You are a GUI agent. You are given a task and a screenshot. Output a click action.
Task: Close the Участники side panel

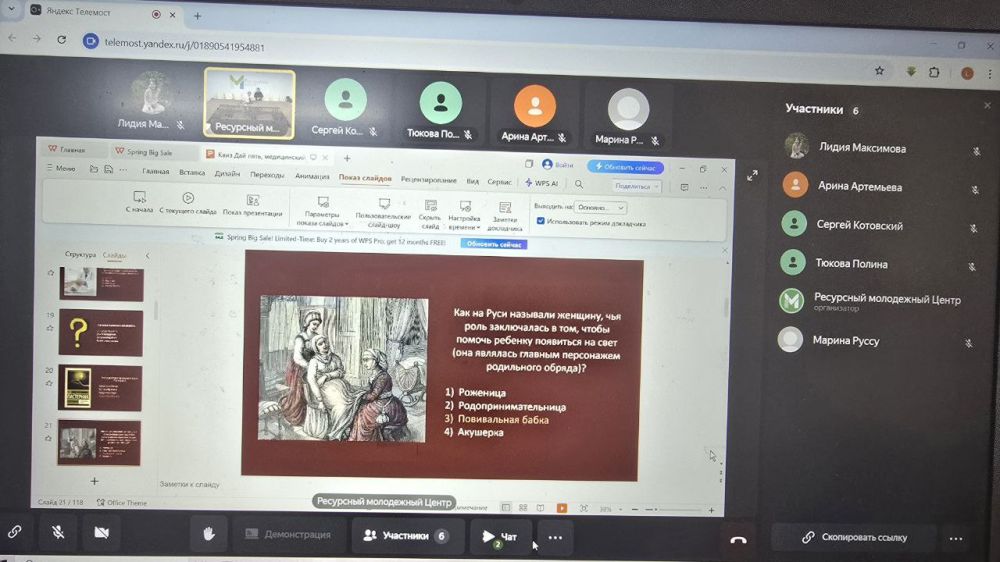coord(987,105)
